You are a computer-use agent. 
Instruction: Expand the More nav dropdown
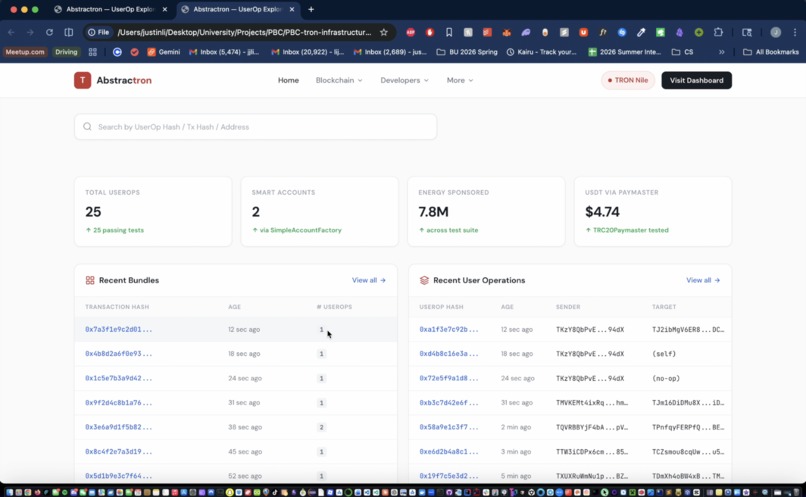460,80
